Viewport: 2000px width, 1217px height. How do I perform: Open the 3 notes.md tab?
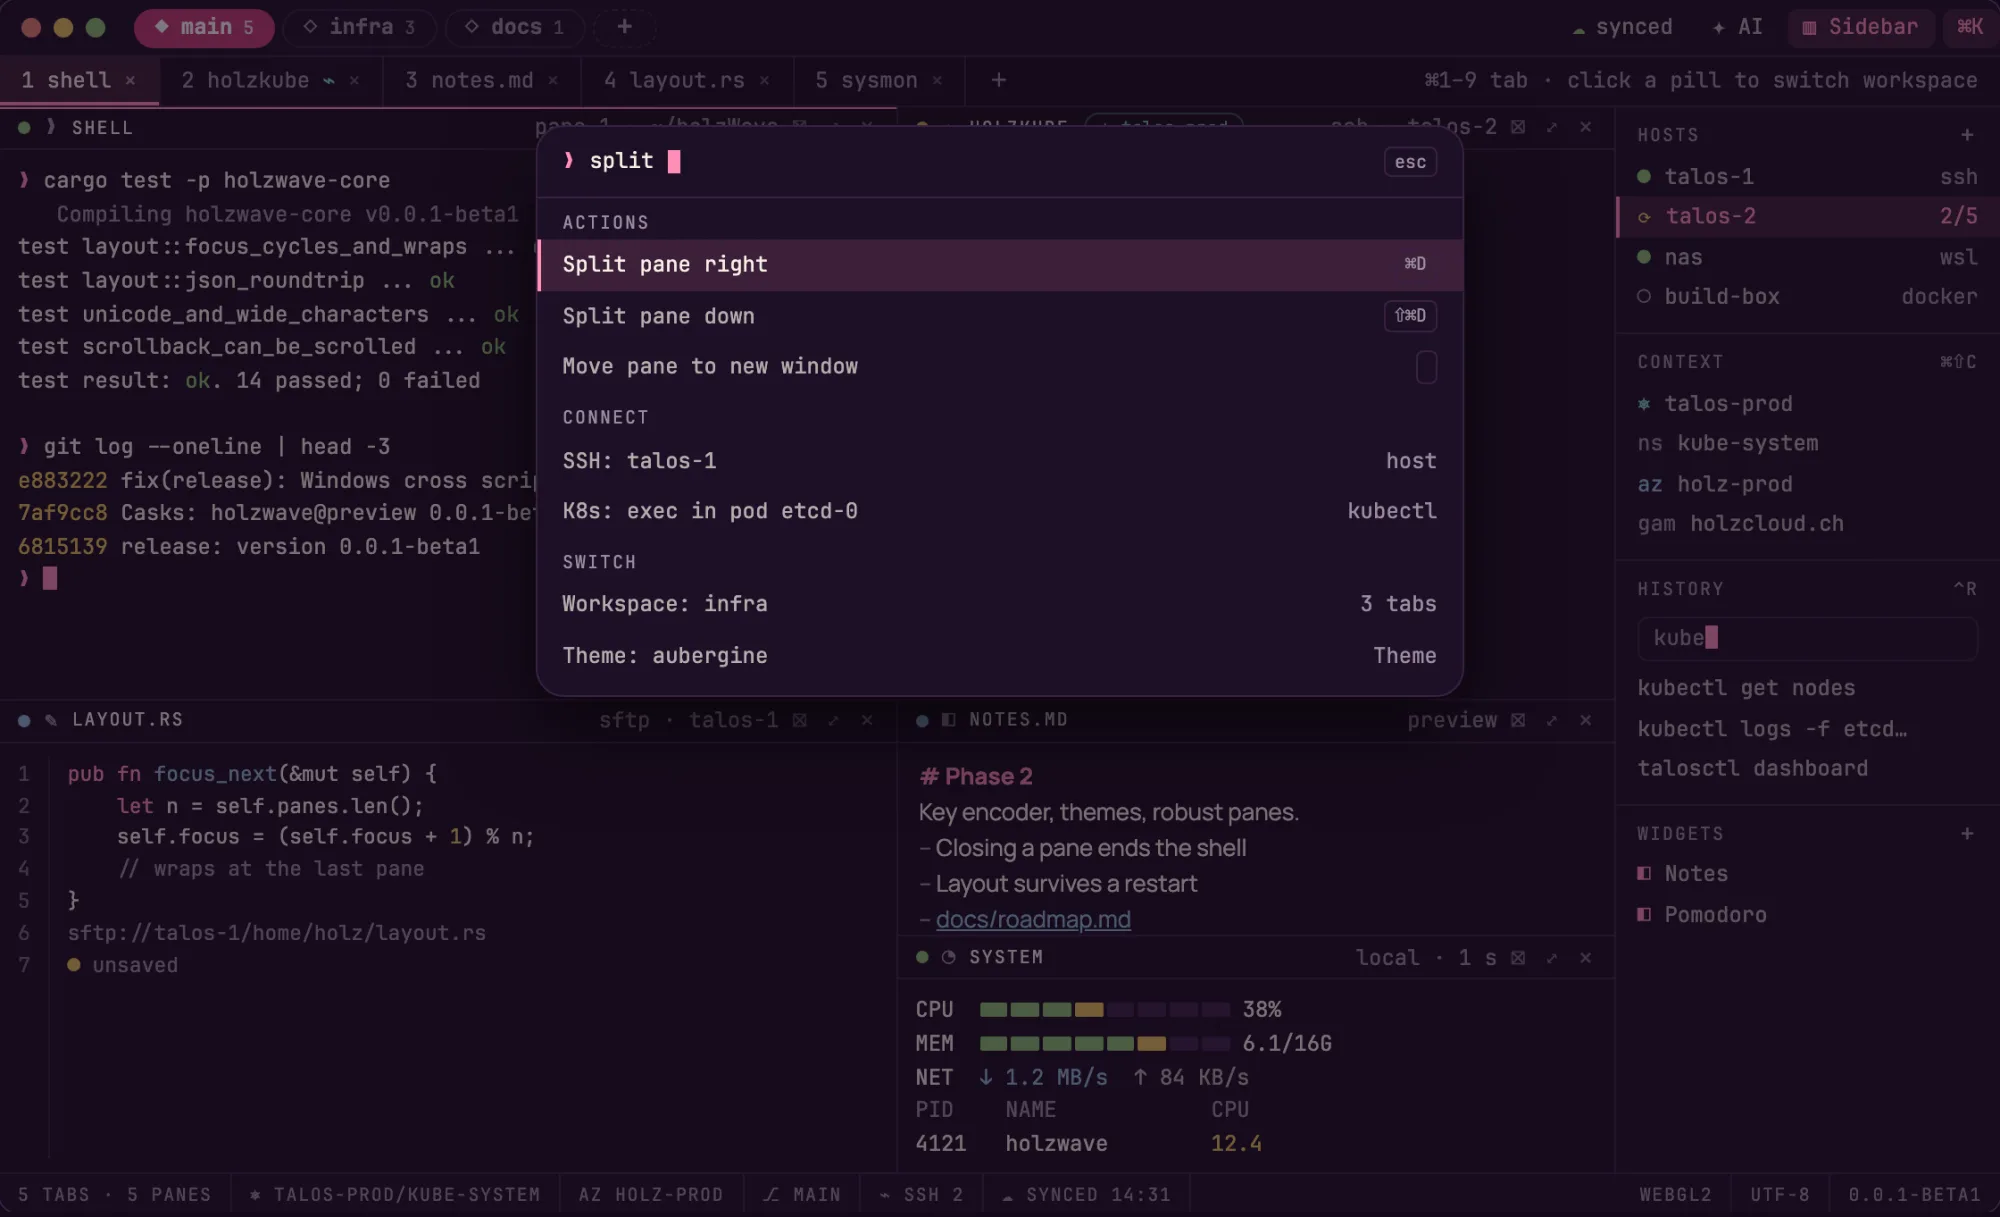pos(482,80)
